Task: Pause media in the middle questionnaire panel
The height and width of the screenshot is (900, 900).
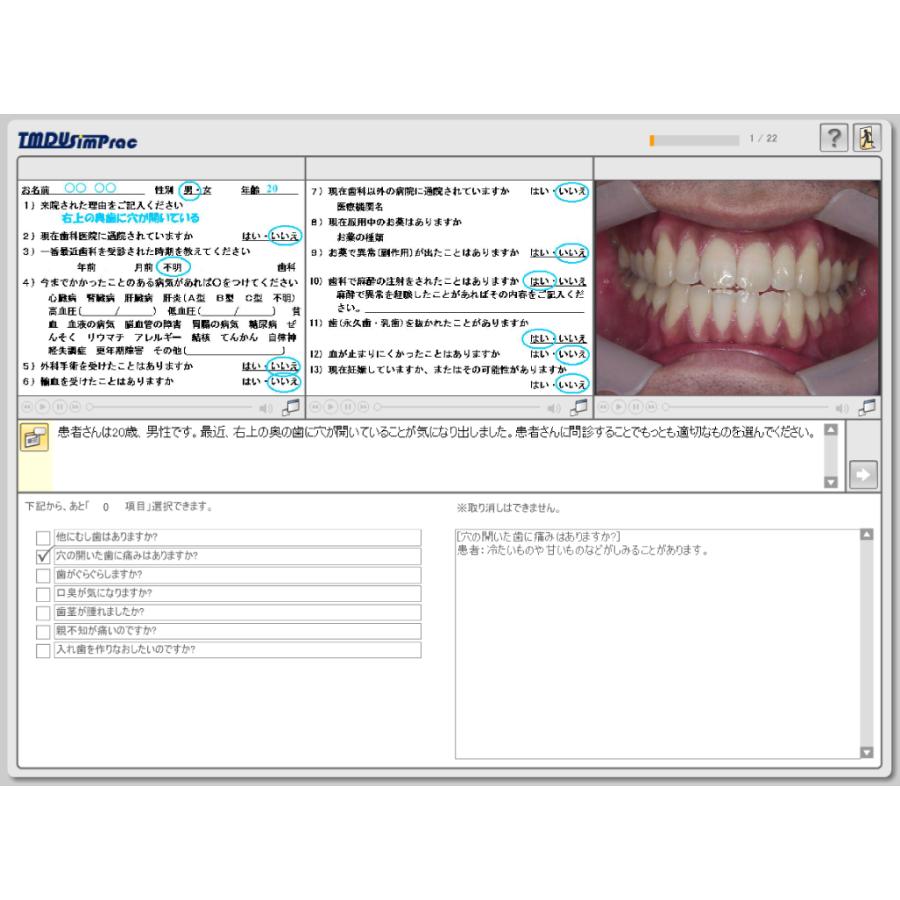Action: coord(347,407)
